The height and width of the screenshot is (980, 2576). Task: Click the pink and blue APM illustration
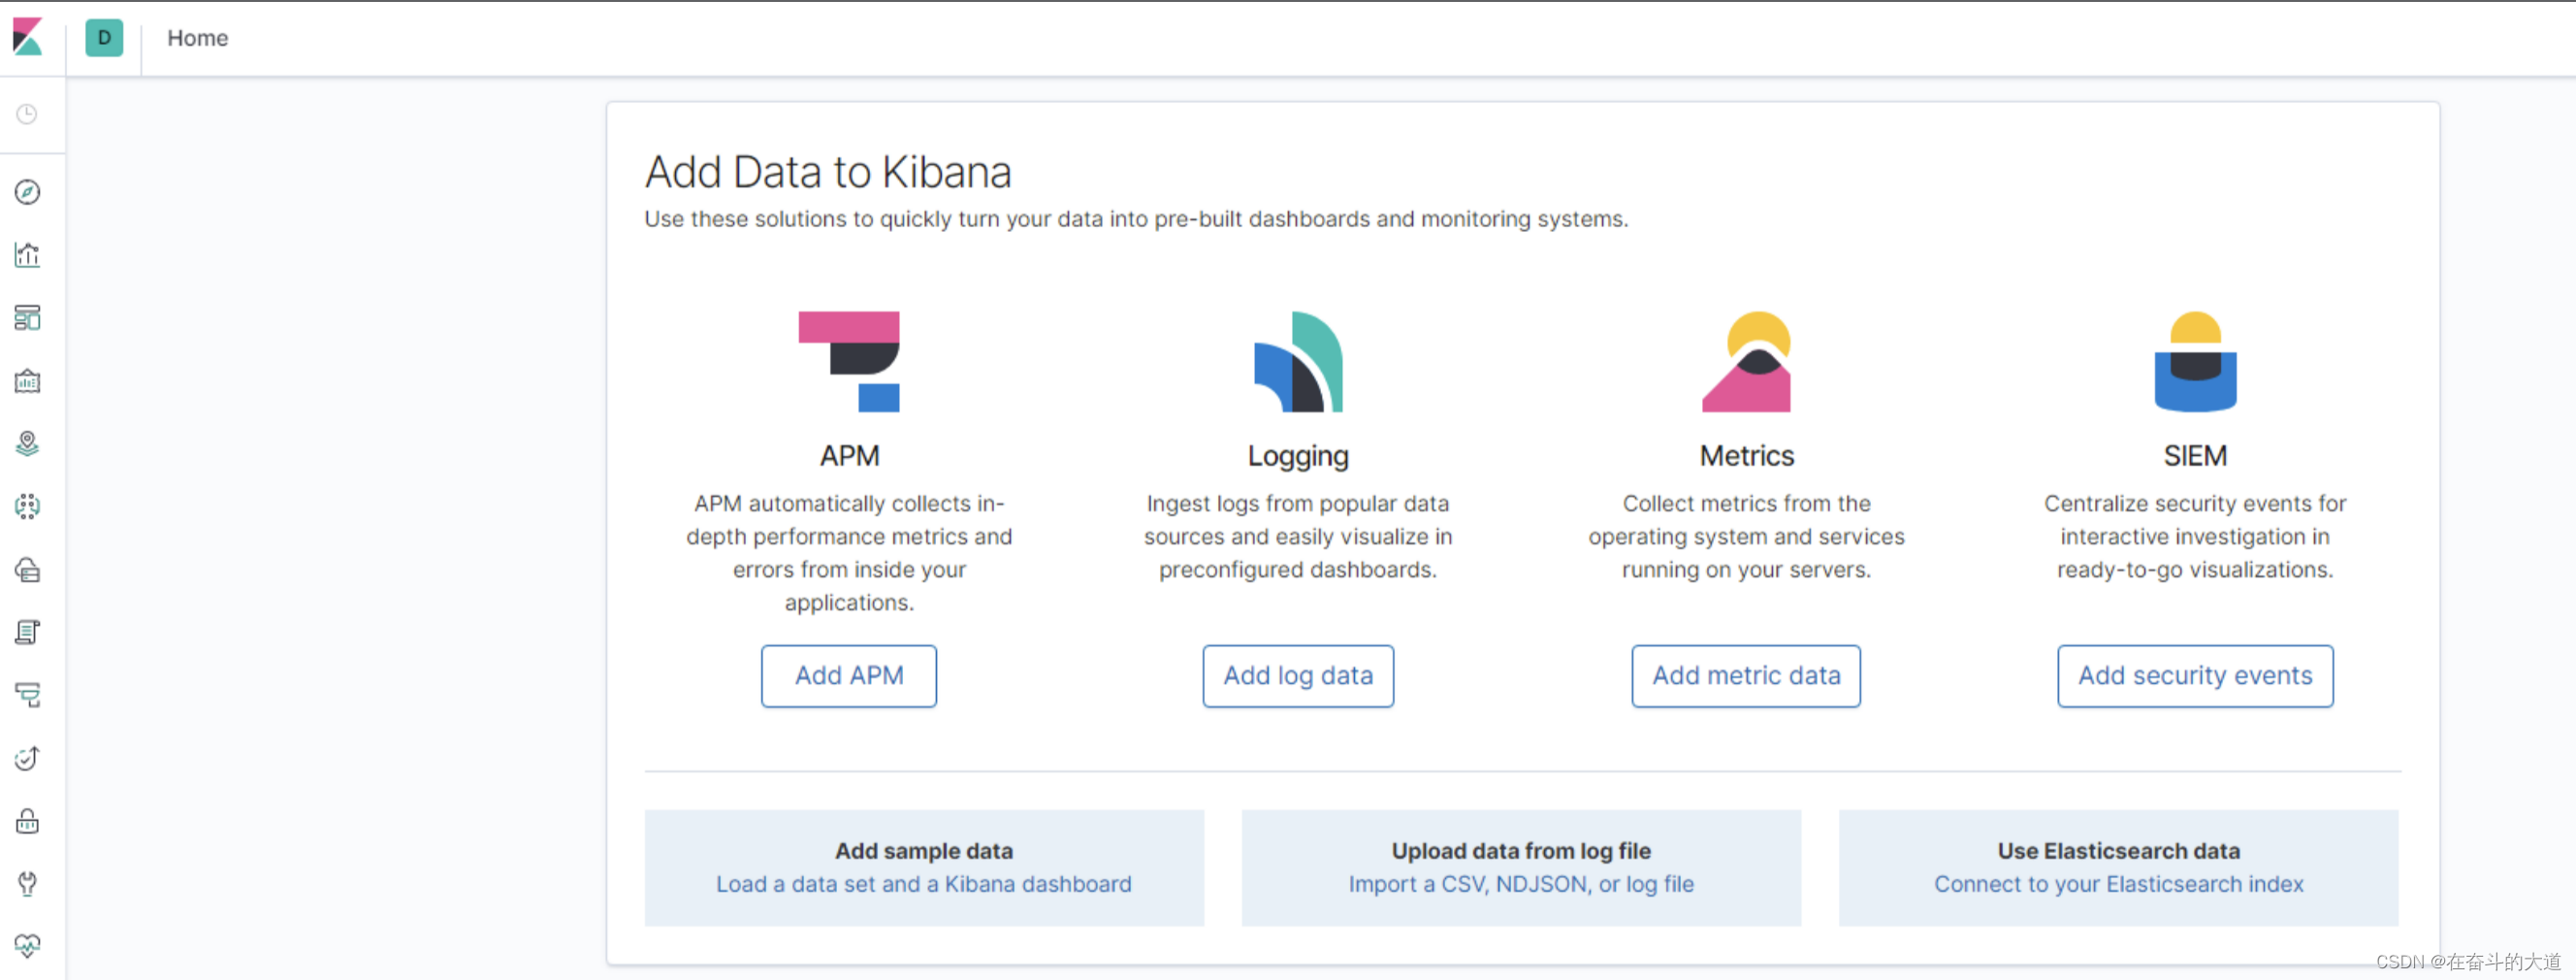point(849,362)
